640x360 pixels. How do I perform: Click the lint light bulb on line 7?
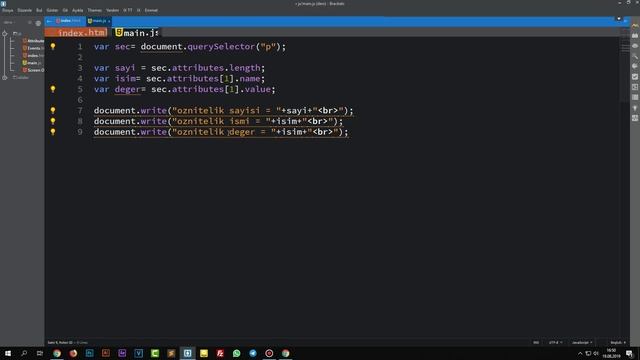point(53,110)
